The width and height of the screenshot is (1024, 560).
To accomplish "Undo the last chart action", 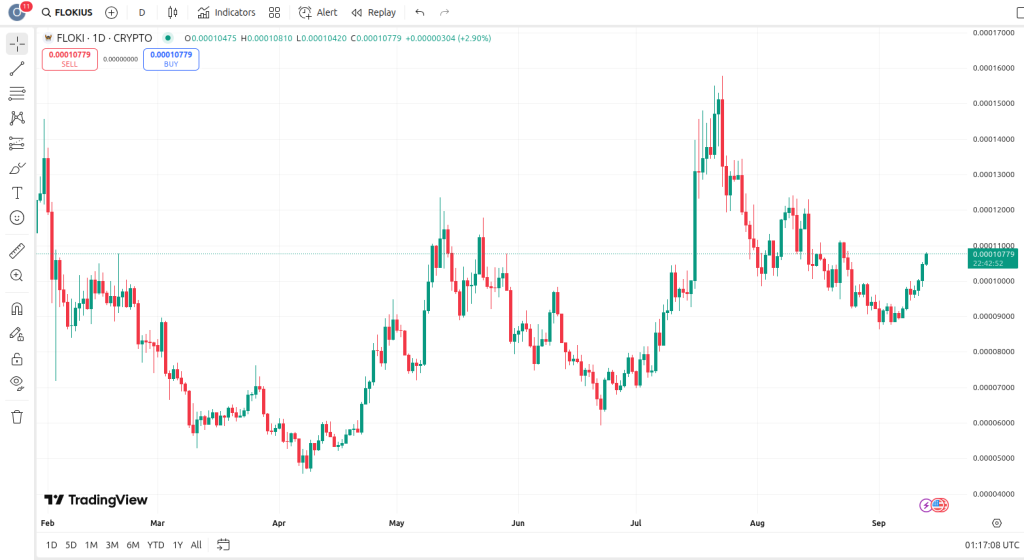I will [420, 12].
